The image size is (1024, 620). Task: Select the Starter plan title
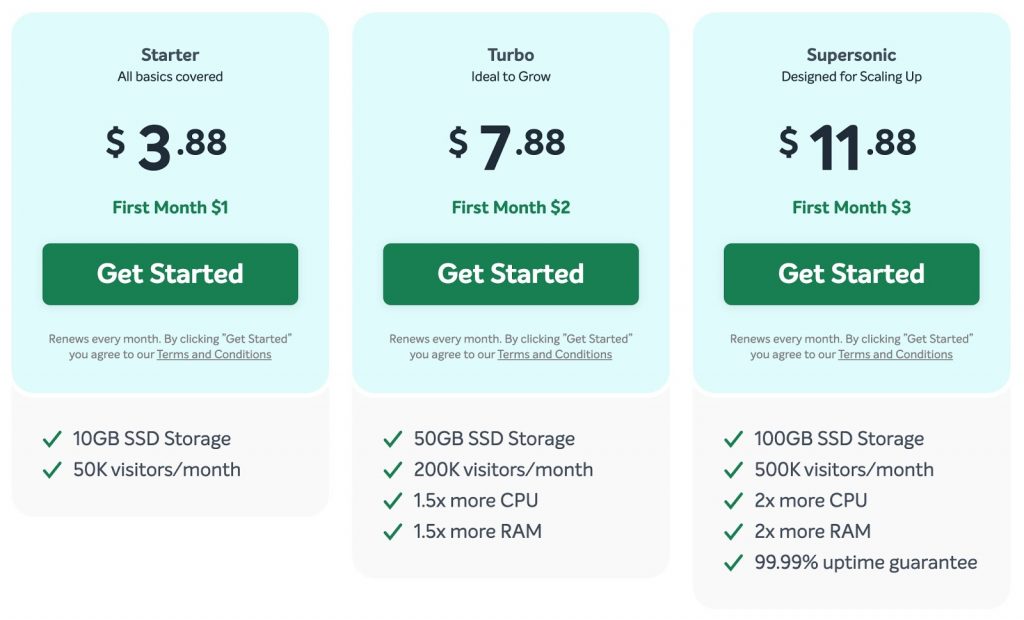pos(170,55)
